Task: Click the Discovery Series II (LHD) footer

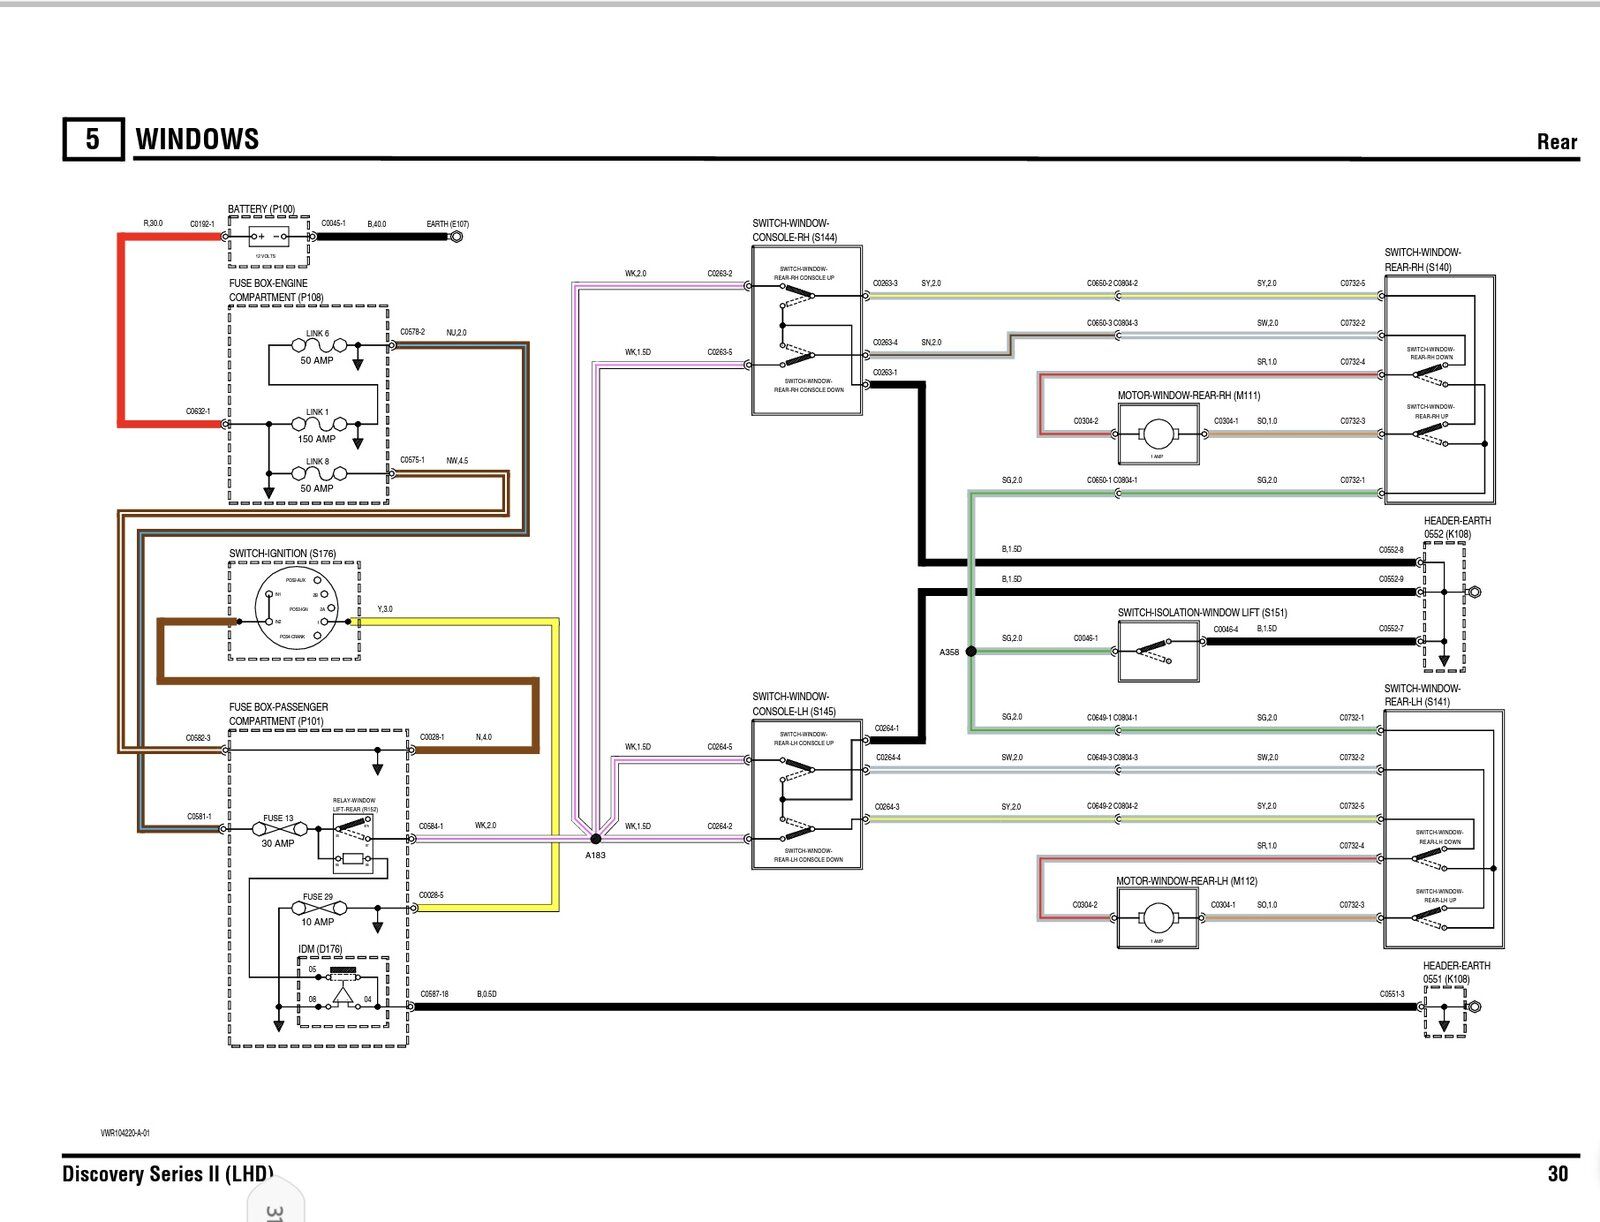Action: coord(168,1173)
